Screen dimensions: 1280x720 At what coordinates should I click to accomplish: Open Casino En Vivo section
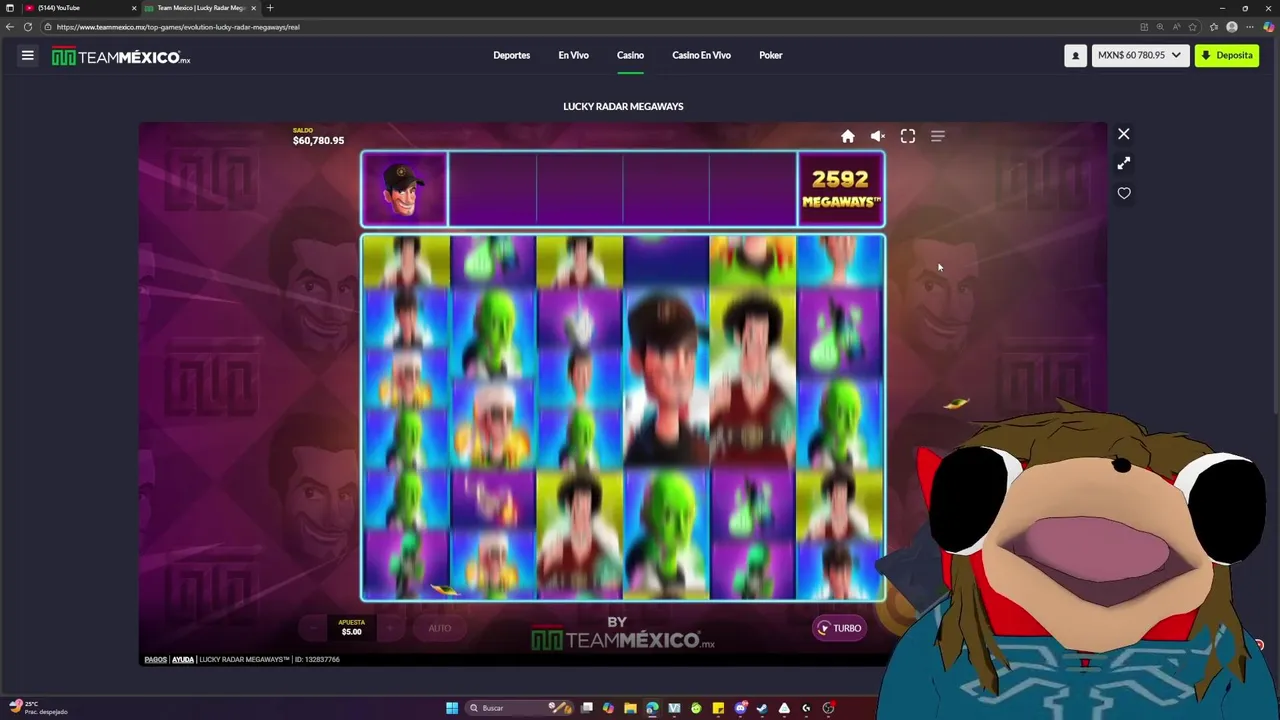701,56
